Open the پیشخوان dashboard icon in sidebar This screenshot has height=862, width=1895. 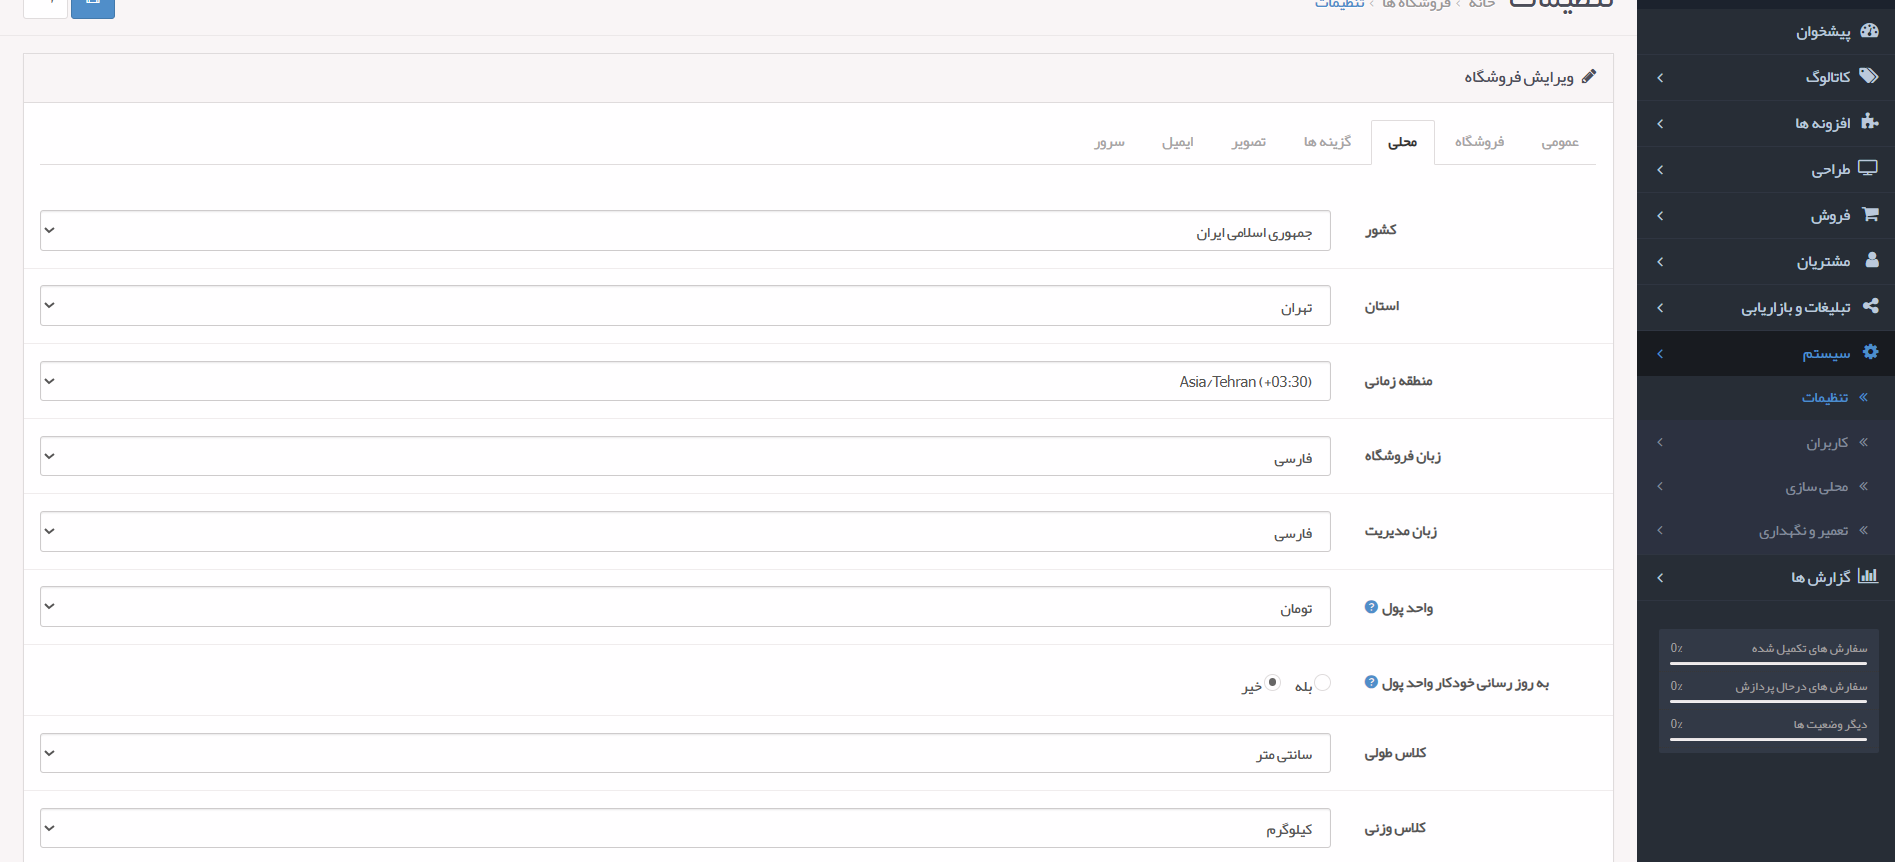(x=1868, y=31)
